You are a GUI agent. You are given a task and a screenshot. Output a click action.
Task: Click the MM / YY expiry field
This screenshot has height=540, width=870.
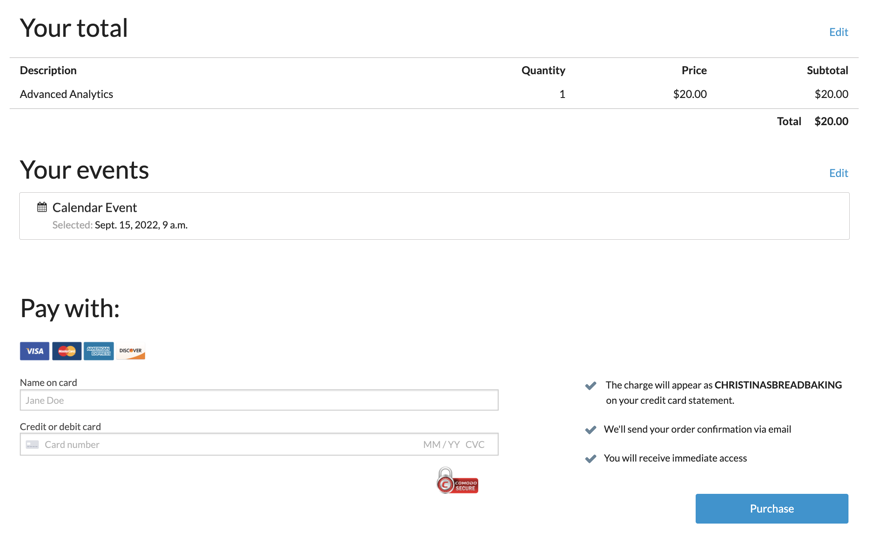click(441, 444)
